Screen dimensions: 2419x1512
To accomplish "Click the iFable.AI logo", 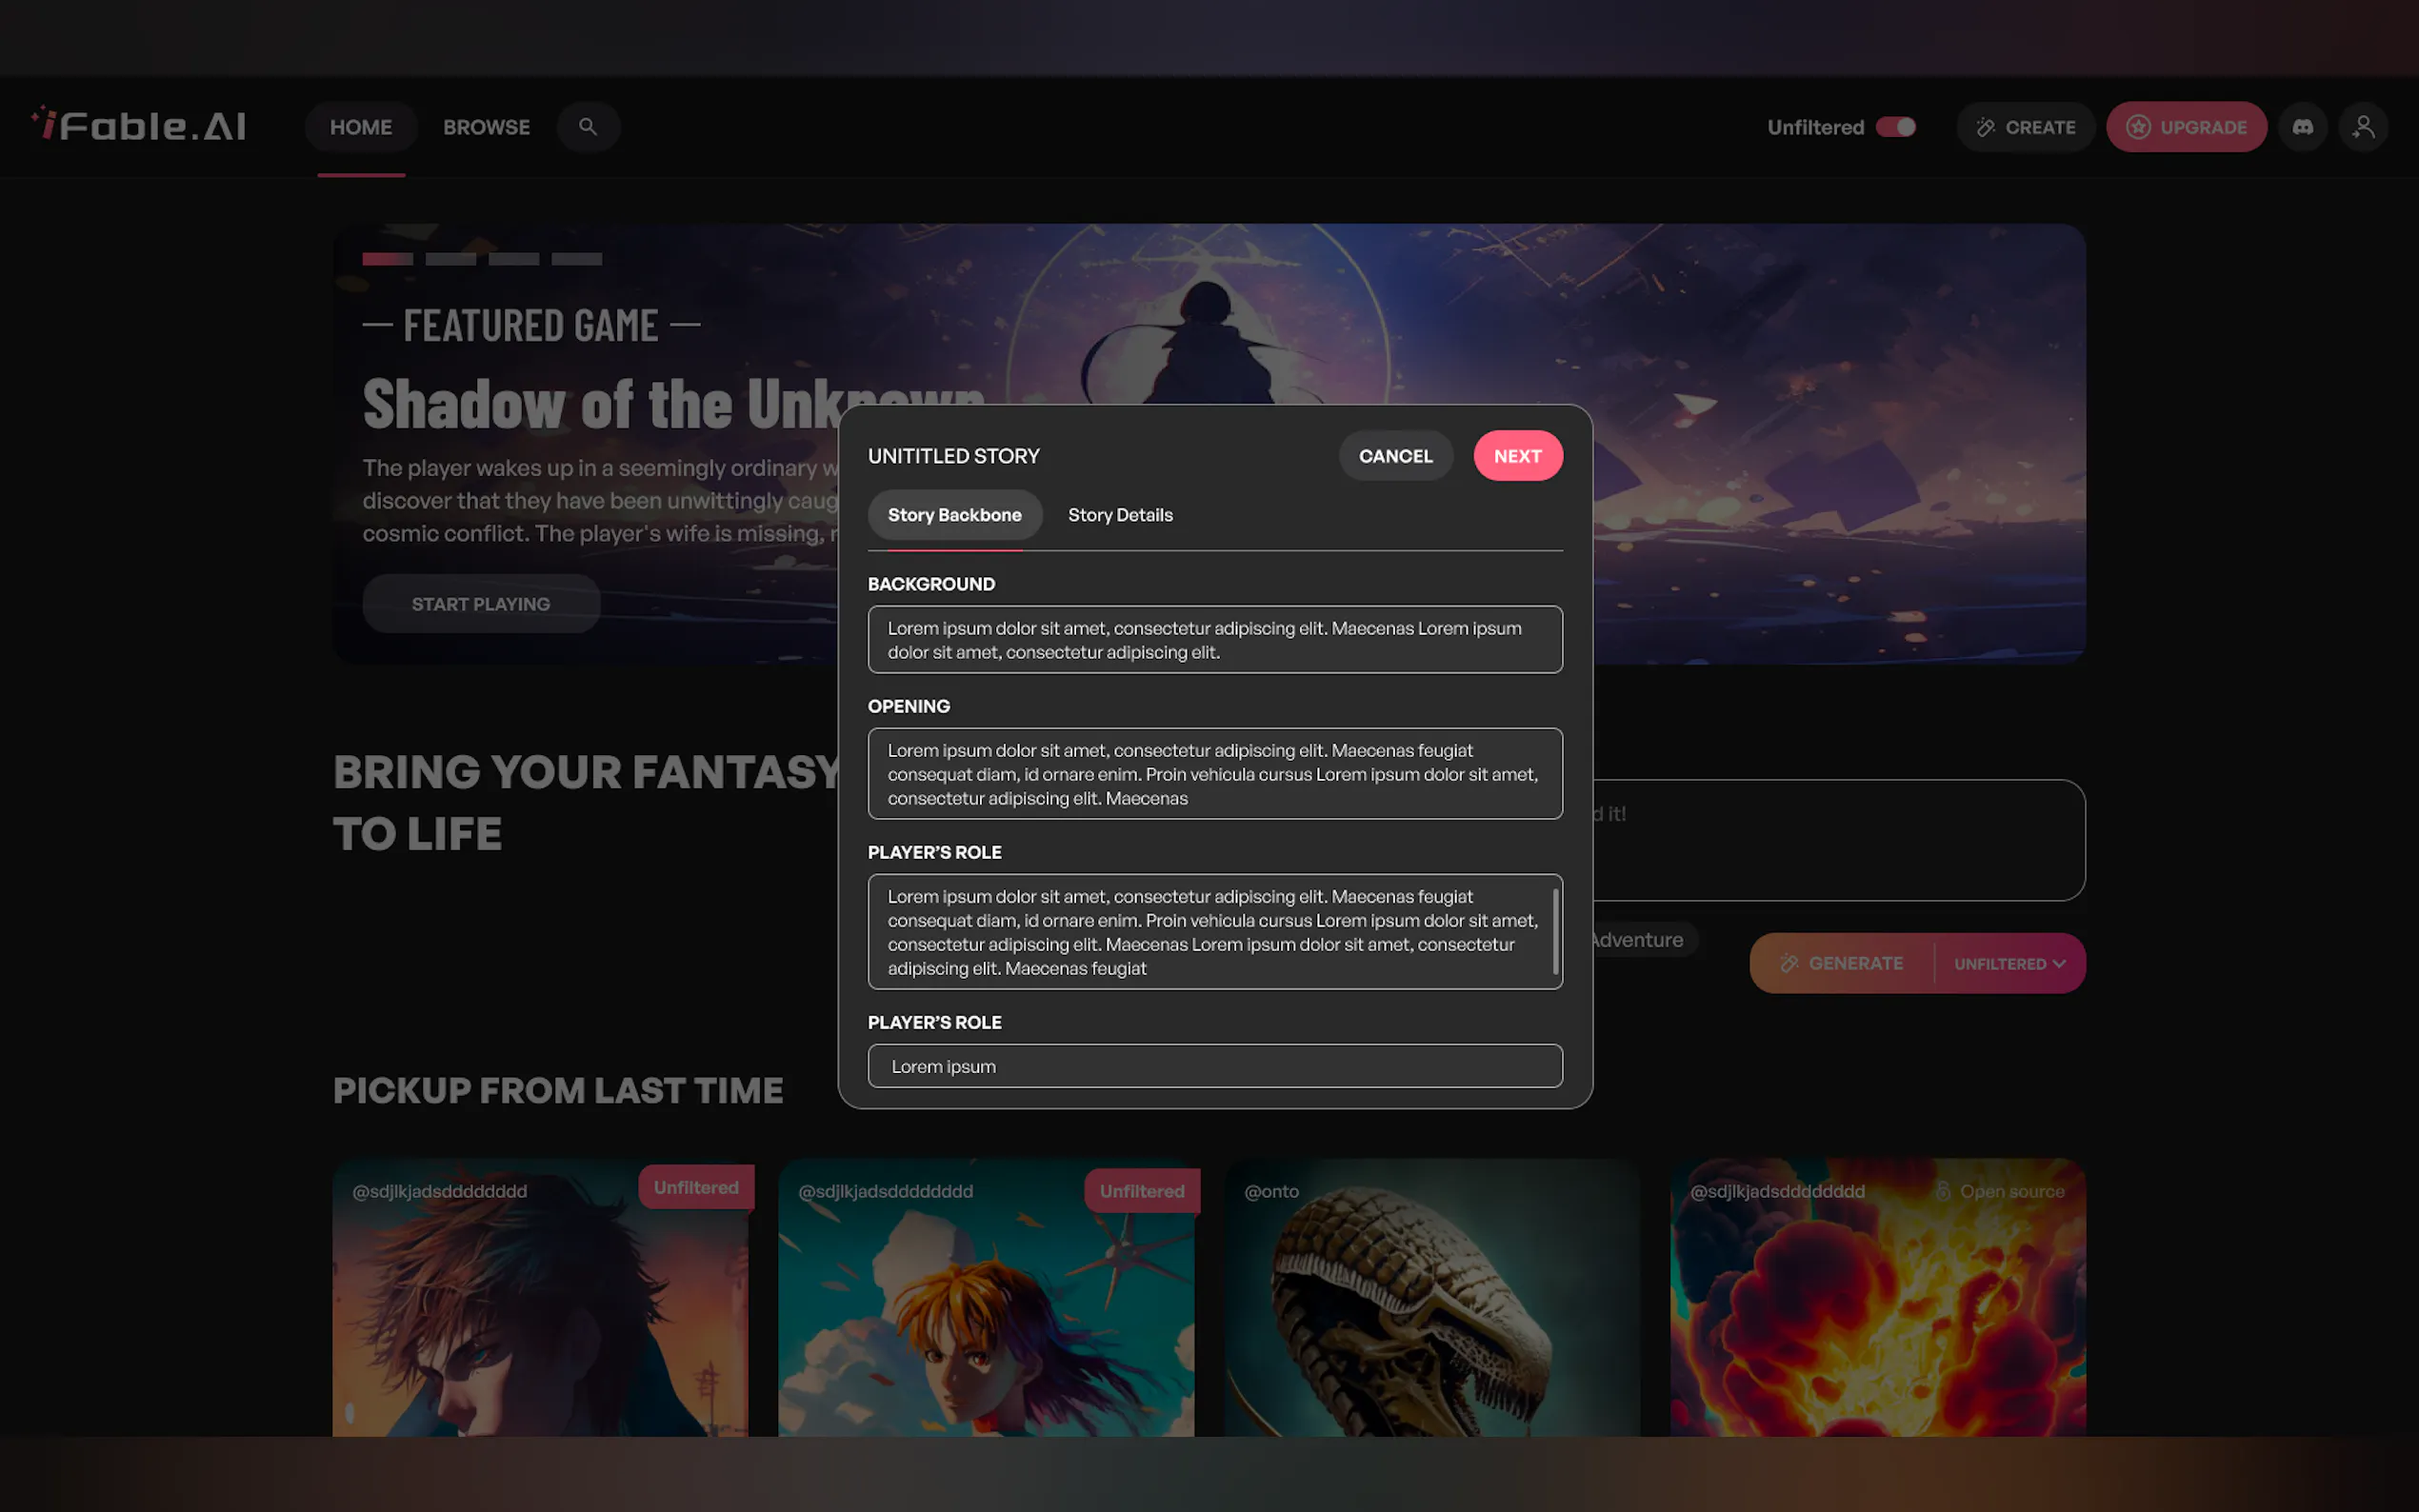I will (139, 126).
